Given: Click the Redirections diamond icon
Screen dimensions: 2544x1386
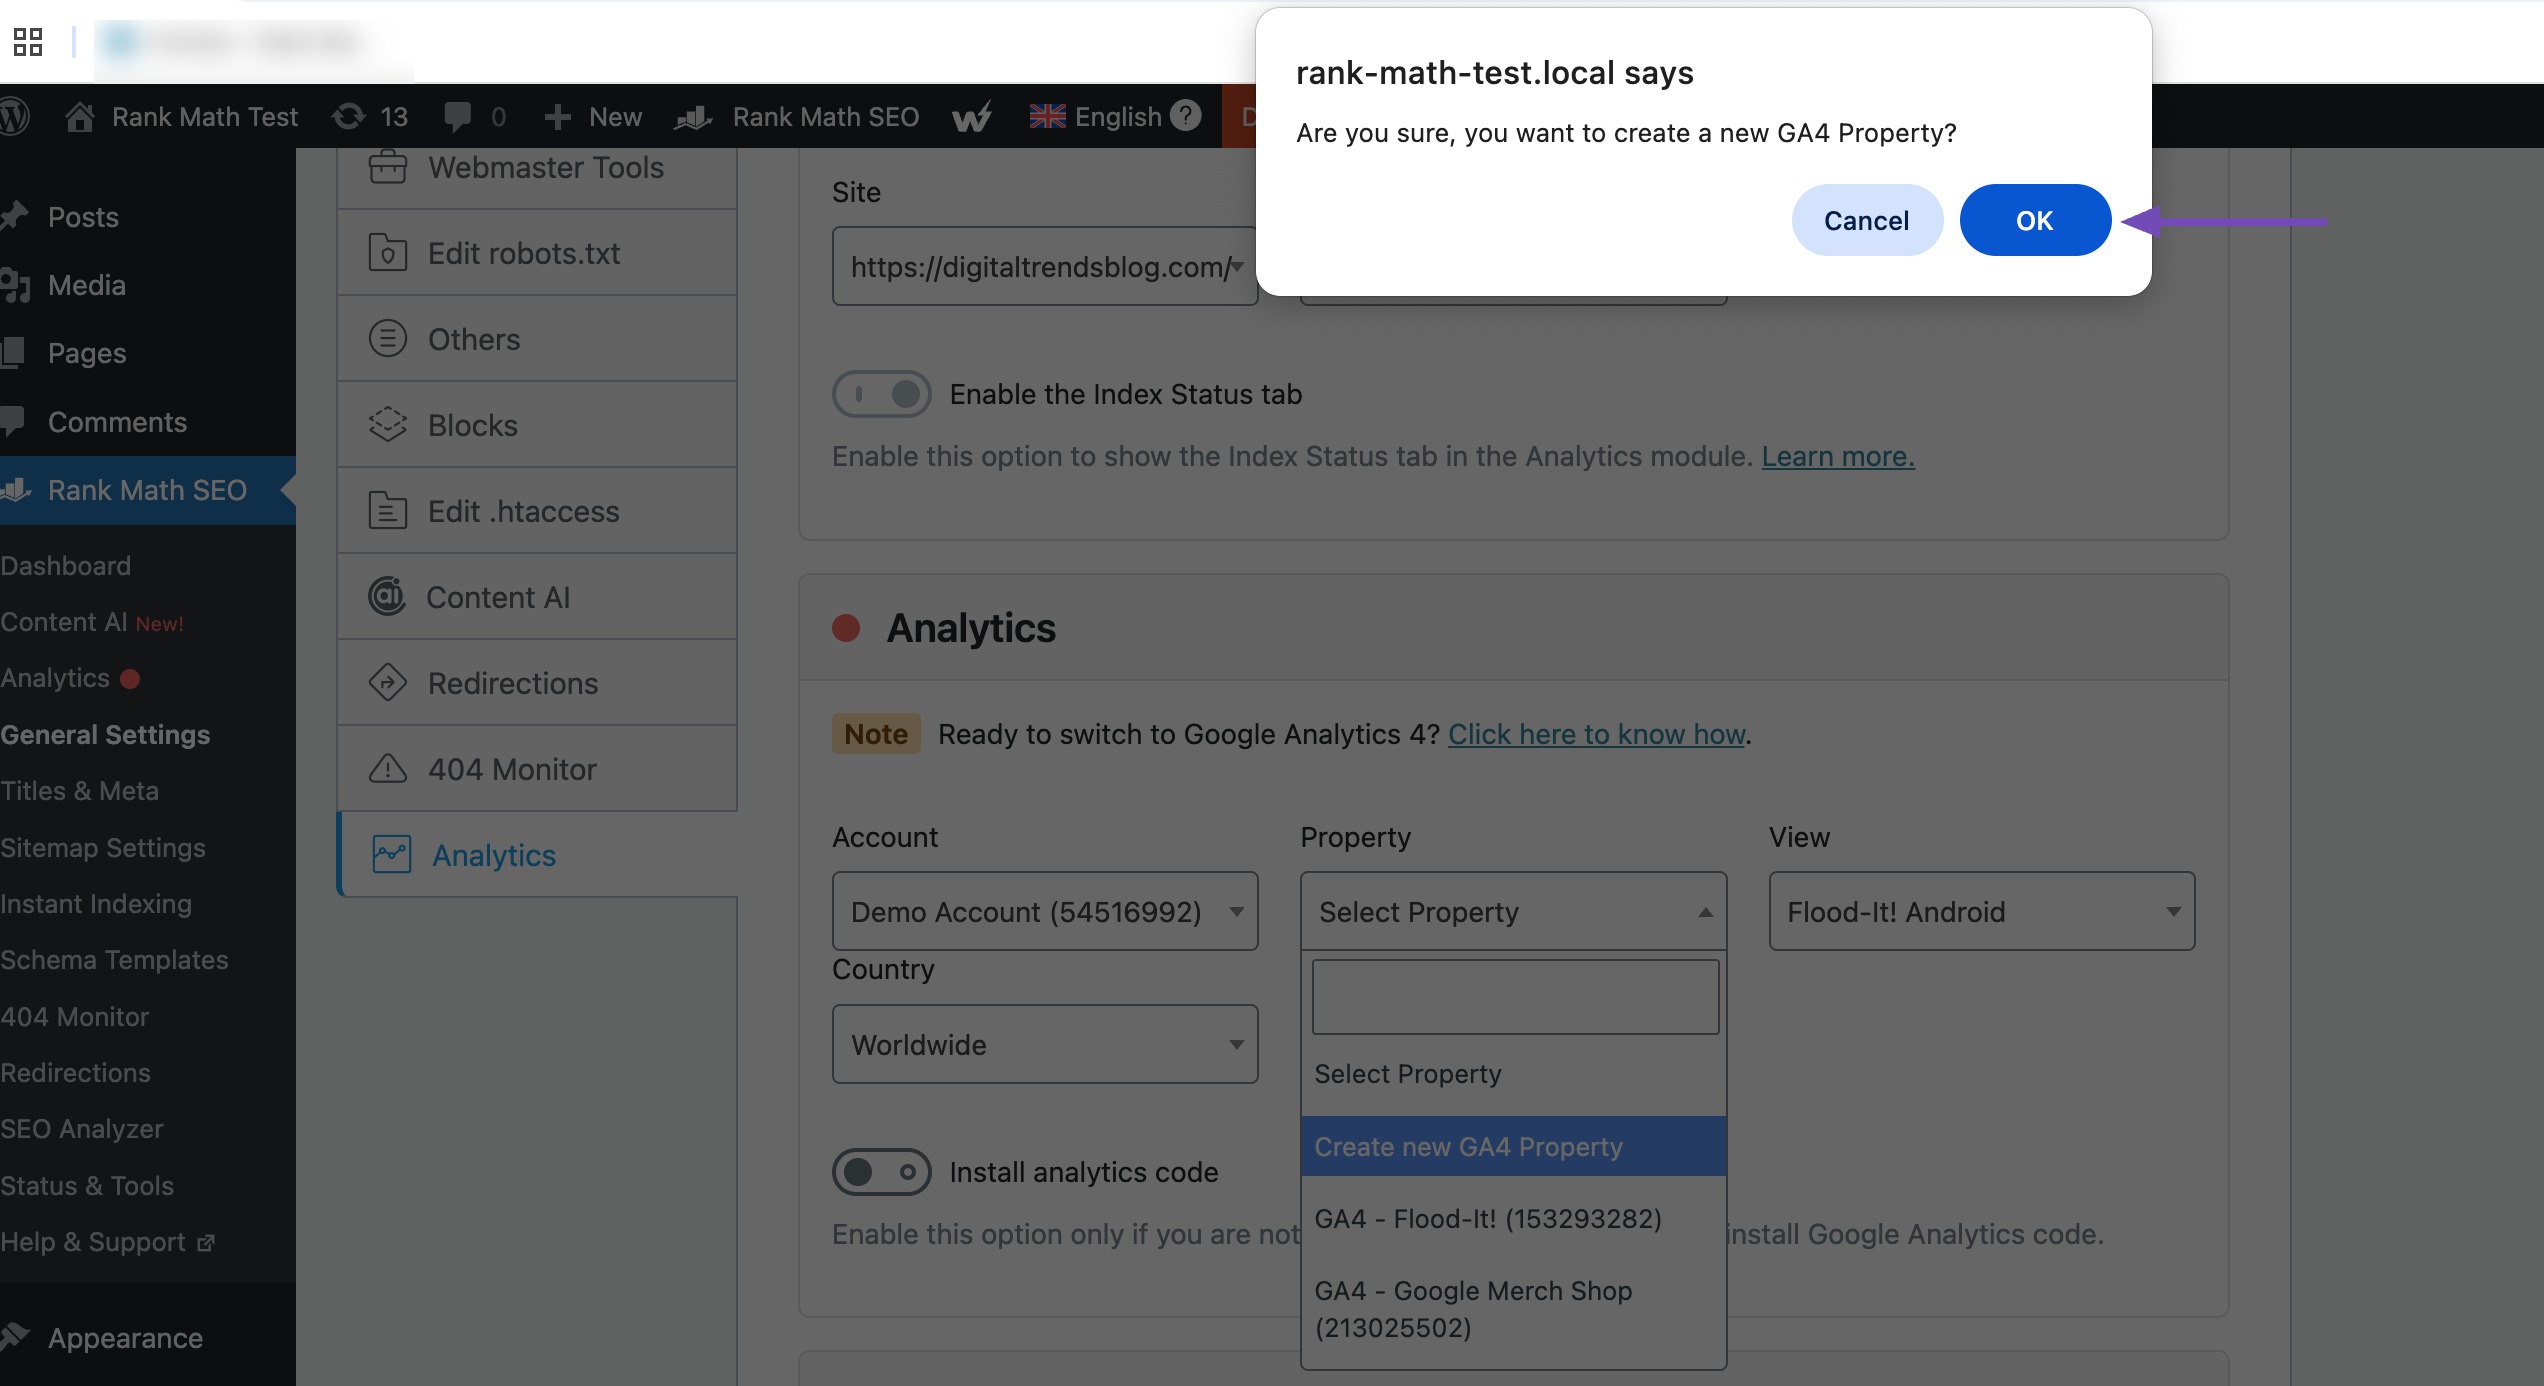Looking at the screenshot, I should (387, 683).
